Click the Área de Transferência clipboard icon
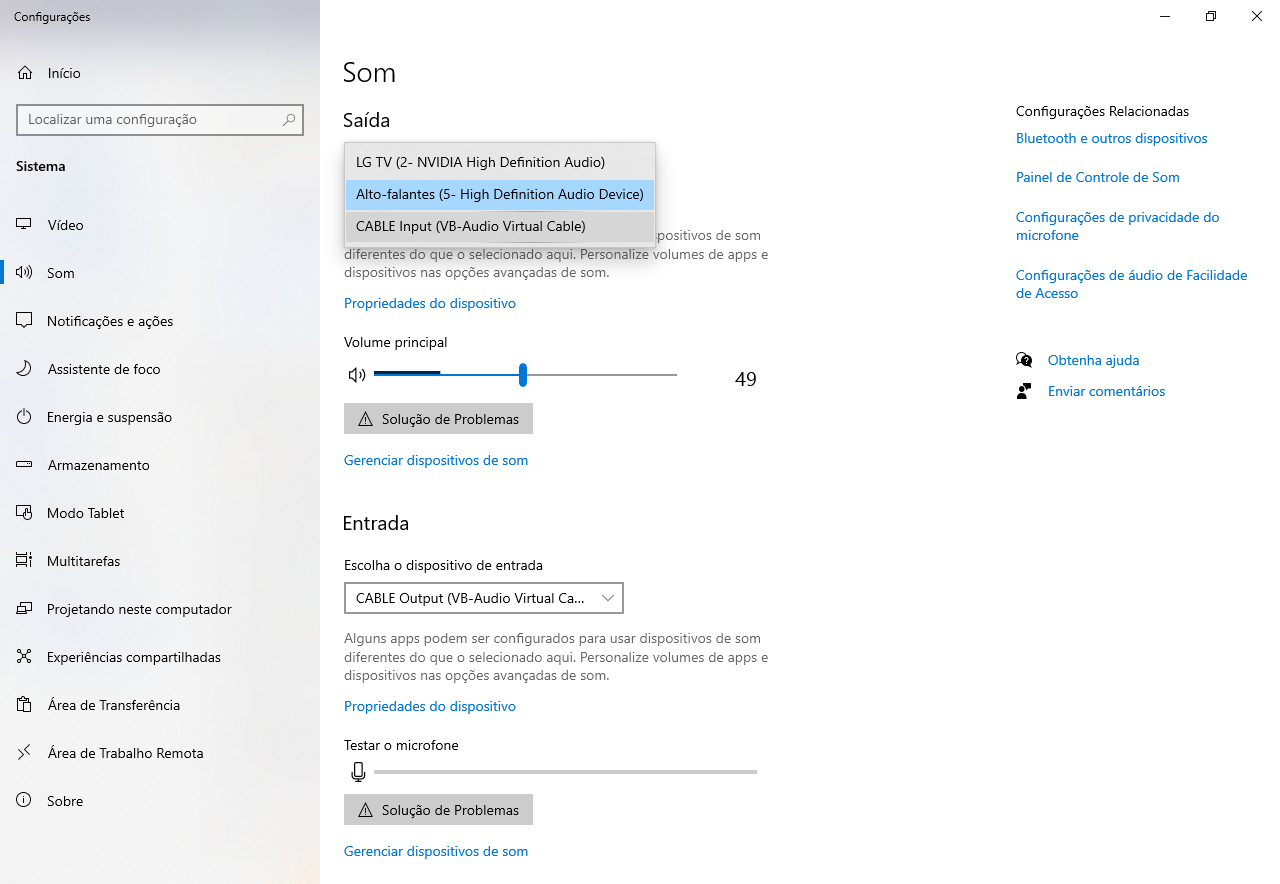The height and width of the screenshot is (884, 1280). 25,705
